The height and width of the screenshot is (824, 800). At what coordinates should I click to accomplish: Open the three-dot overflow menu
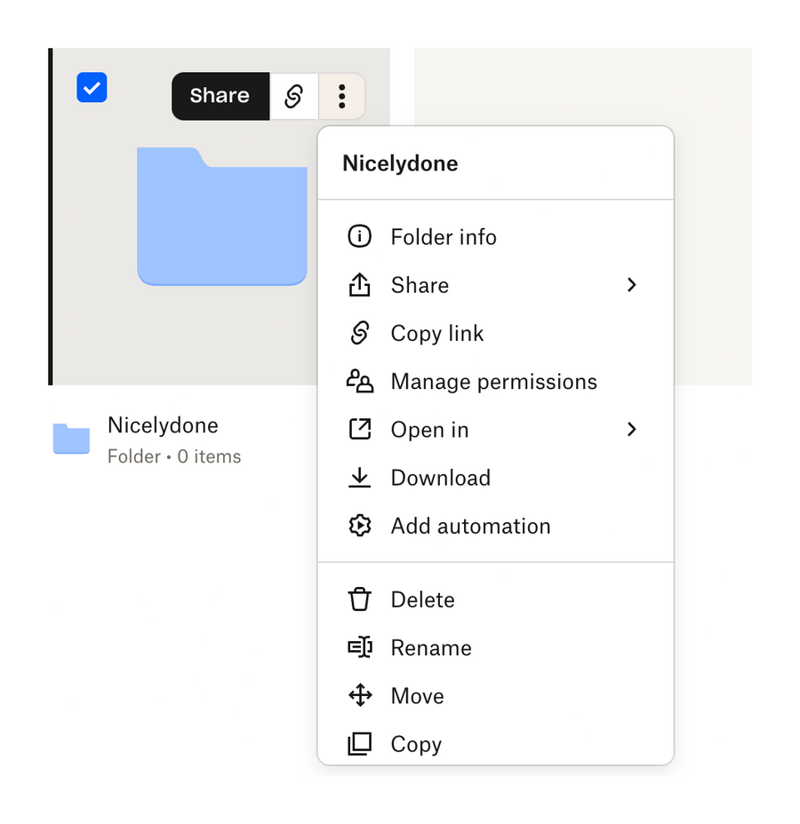click(x=341, y=96)
